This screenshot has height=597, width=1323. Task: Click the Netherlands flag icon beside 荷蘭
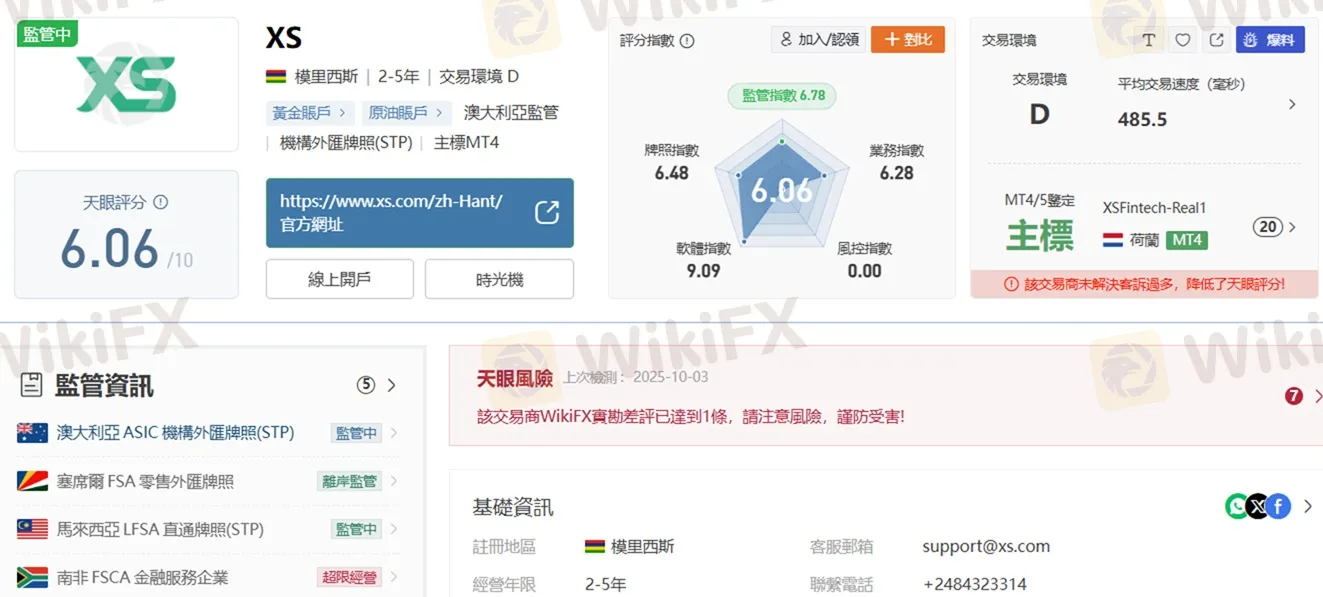click(x=1113, y=240)
